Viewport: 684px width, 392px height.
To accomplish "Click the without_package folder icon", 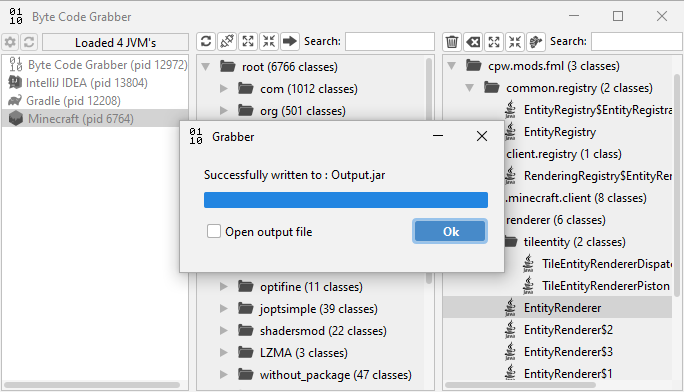I will click(x=246, y=374).
